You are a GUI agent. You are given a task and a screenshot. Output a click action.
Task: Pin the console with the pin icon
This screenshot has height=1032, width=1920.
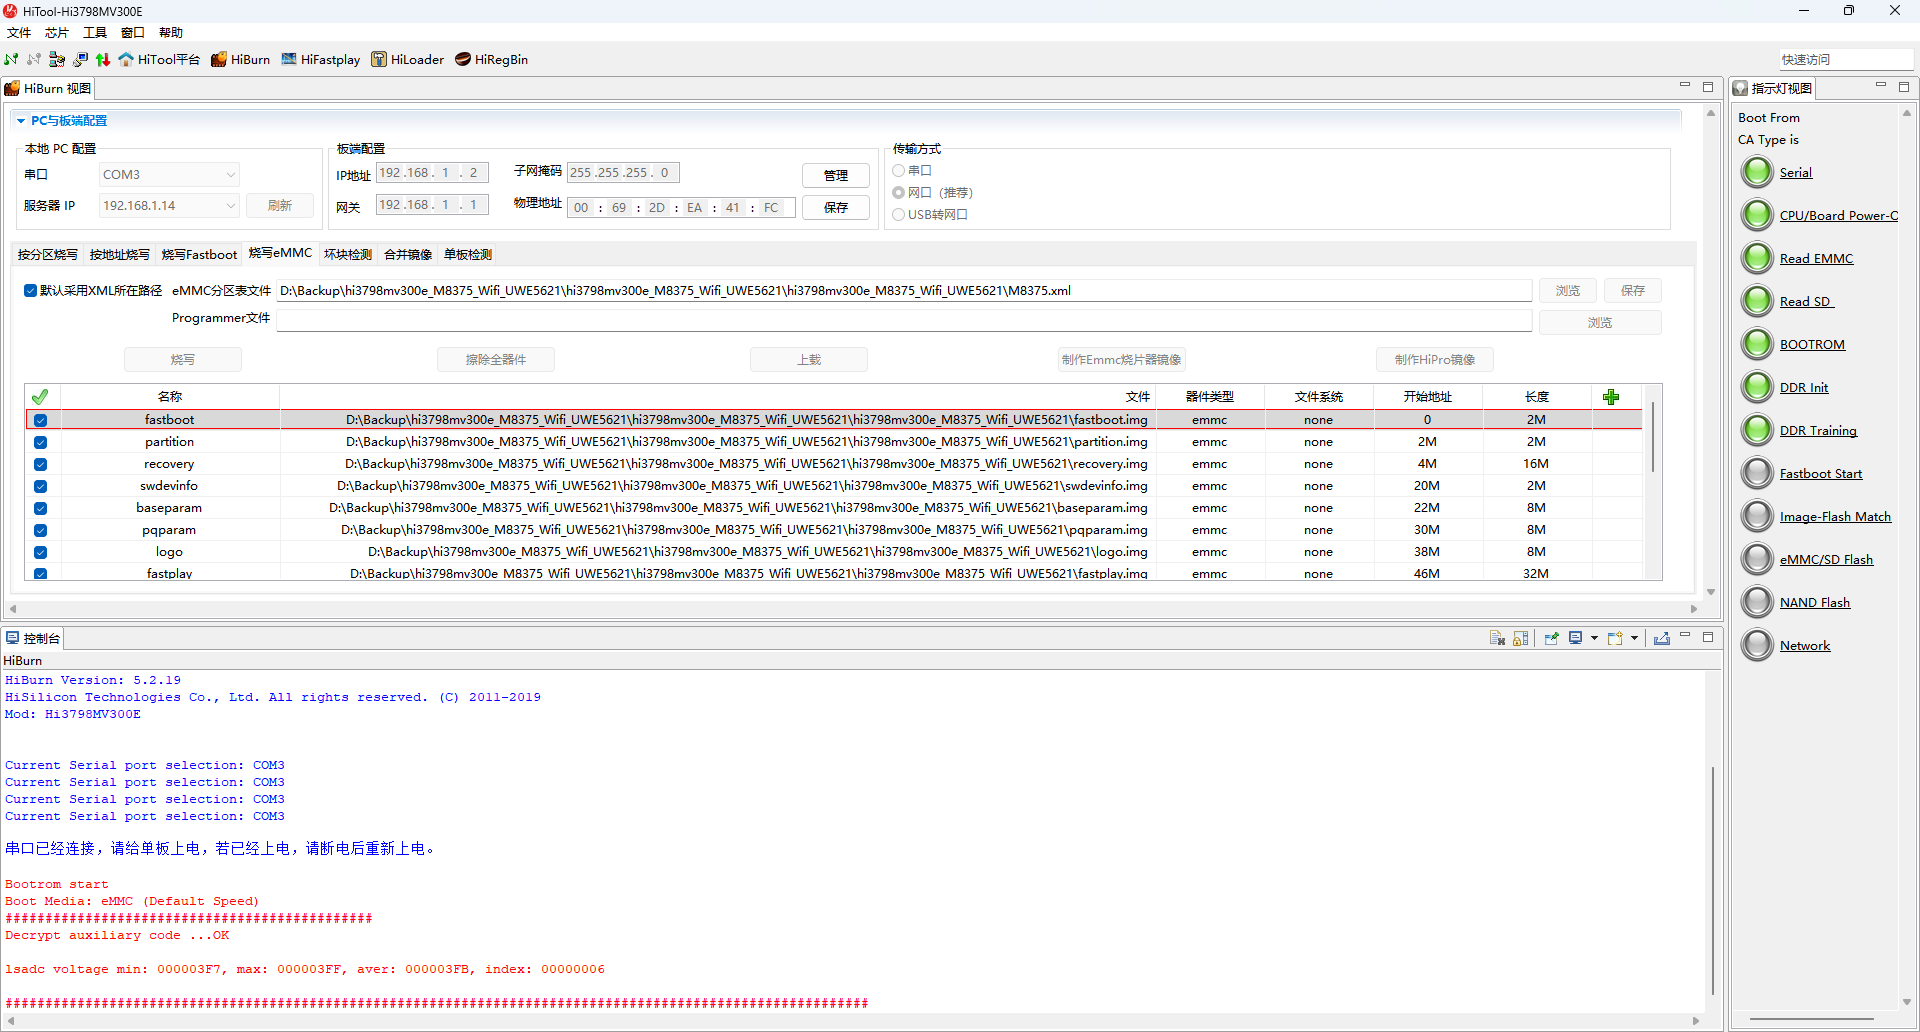coord(1551,638)
